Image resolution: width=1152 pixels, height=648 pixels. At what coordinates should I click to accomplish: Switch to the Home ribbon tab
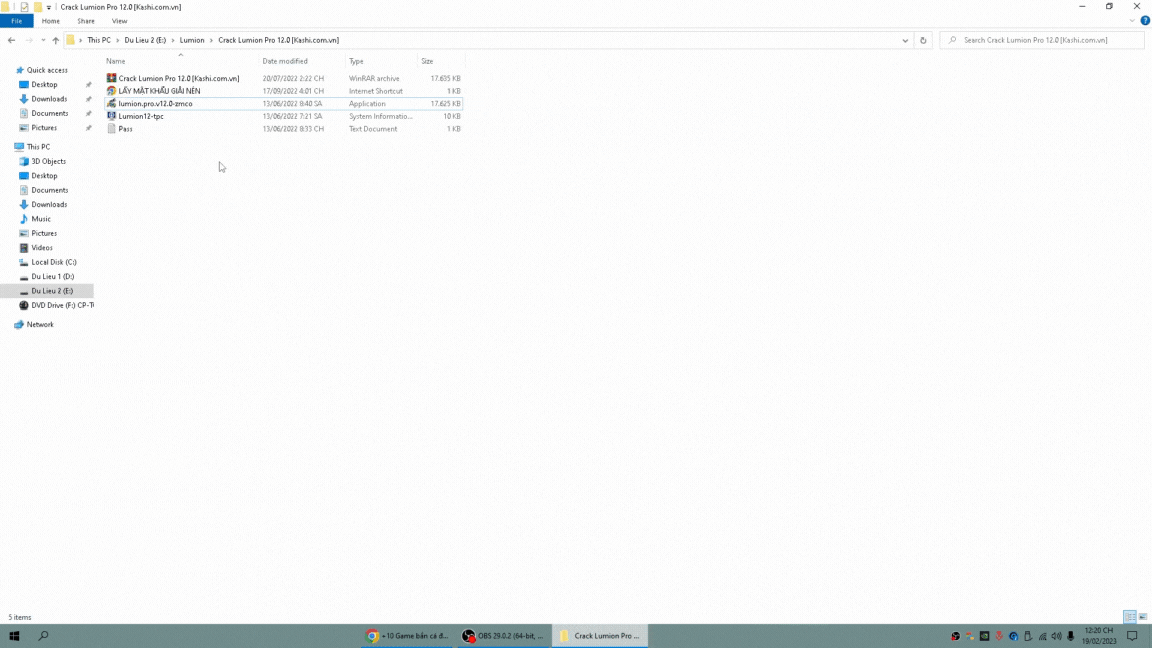(51, 21)
